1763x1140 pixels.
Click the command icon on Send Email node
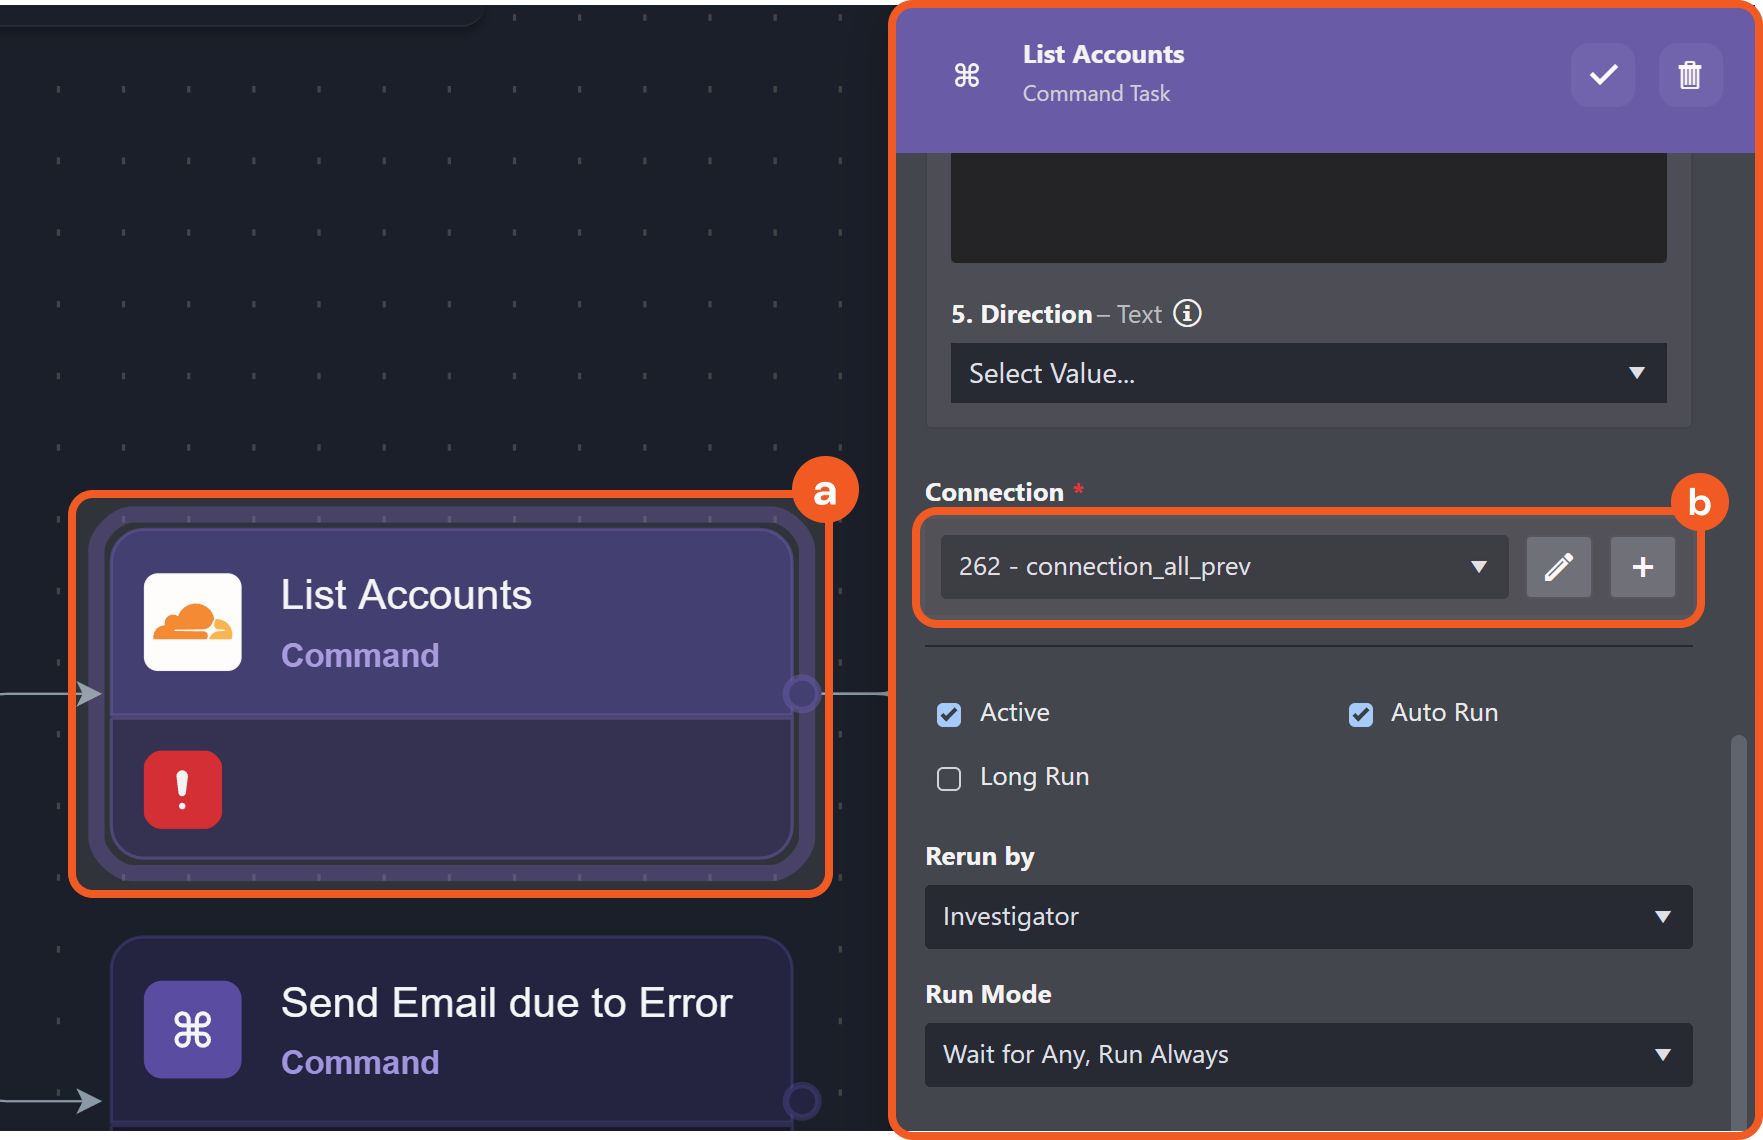[193, 1029]
